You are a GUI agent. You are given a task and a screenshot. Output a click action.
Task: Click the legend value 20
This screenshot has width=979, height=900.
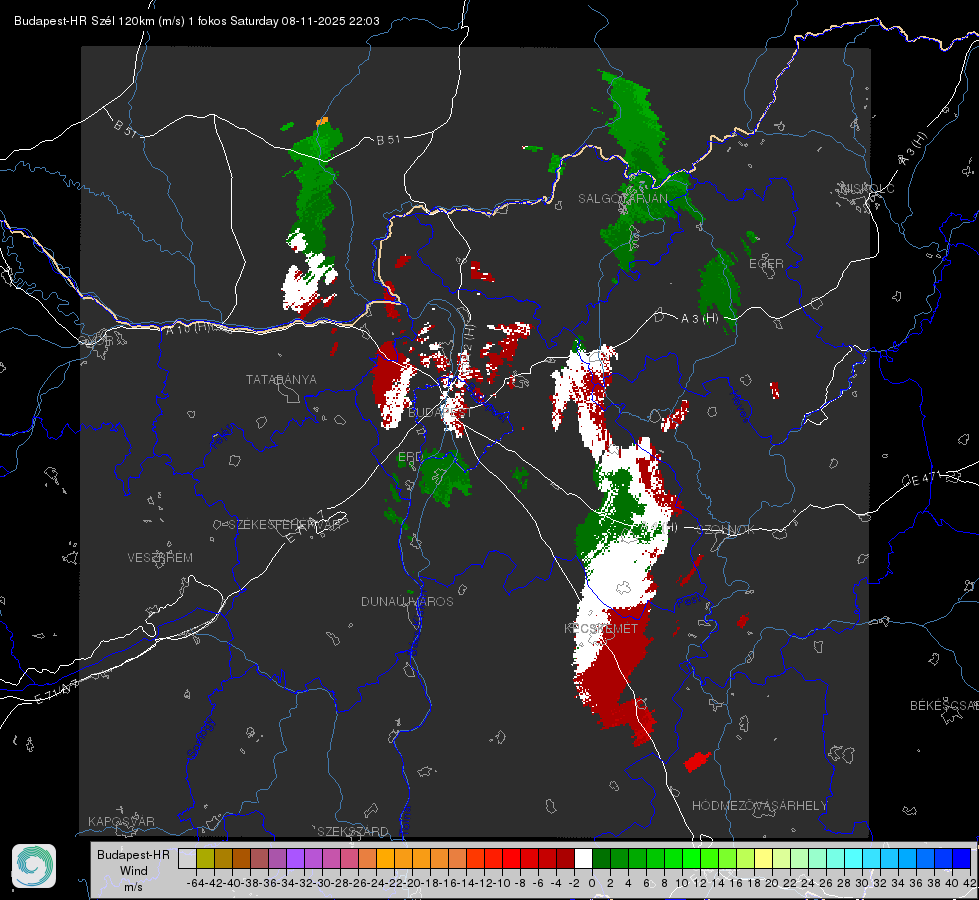772,883
